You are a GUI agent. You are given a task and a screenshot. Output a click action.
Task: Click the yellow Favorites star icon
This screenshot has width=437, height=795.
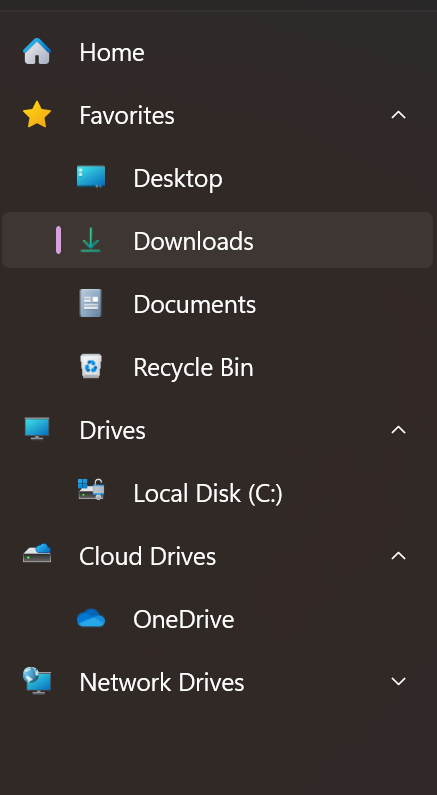click(37, 115)
